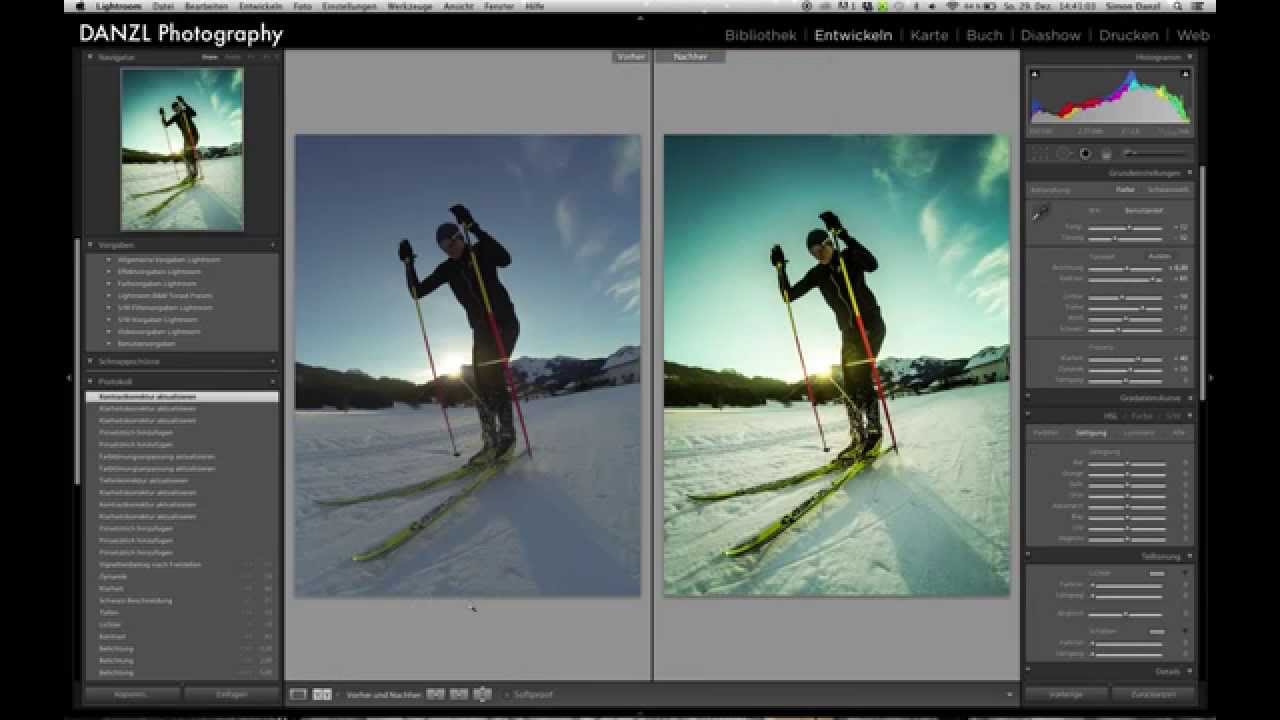Open the Buch module
The image size is (1280, 720).
tap(984, 35)
